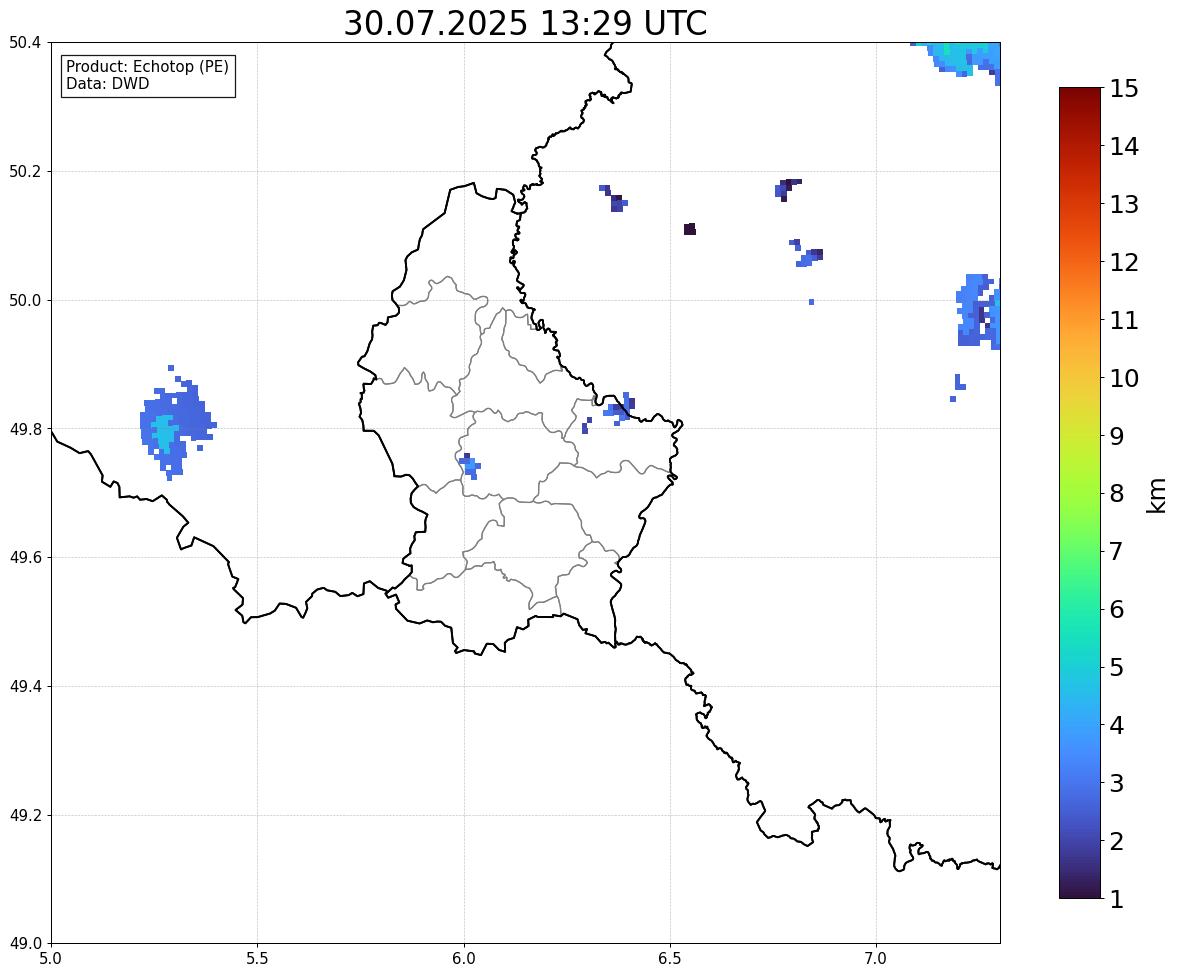This screenshot has height=976, width=1178.
Task: Click the longitude tick label "6.0"
Action: tap(464, 959)
